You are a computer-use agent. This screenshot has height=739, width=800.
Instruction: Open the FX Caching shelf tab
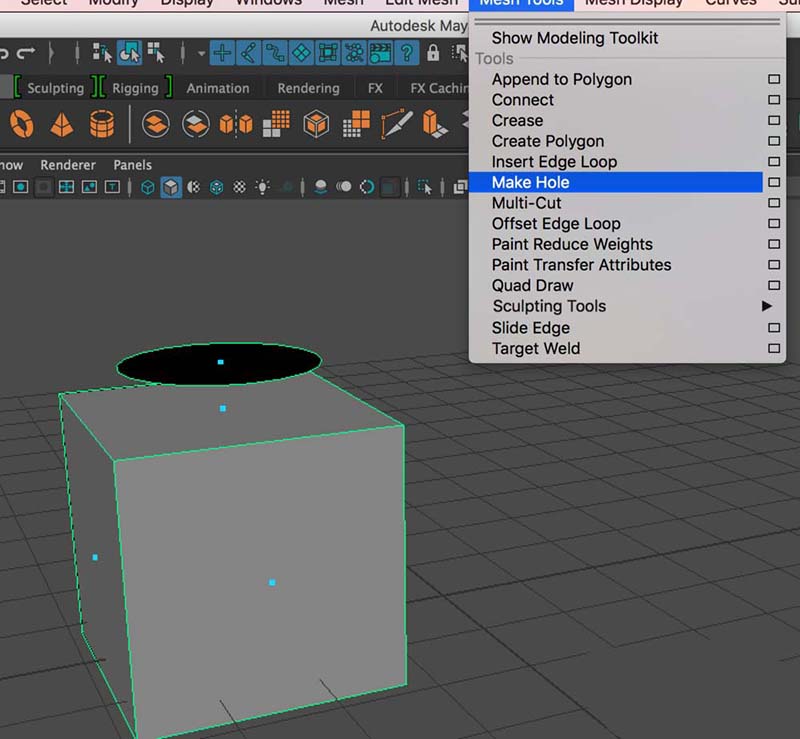(x=439, y=88)
